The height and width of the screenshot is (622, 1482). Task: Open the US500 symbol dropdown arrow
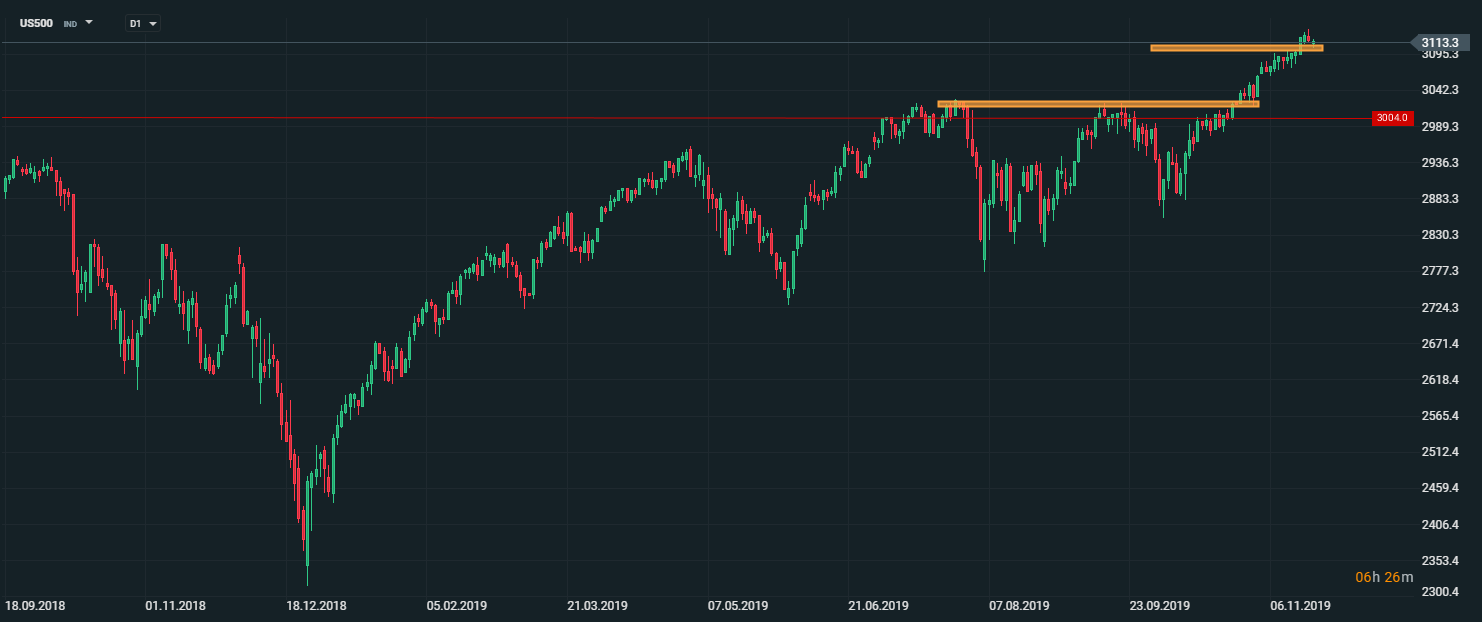tap(89, 21)
